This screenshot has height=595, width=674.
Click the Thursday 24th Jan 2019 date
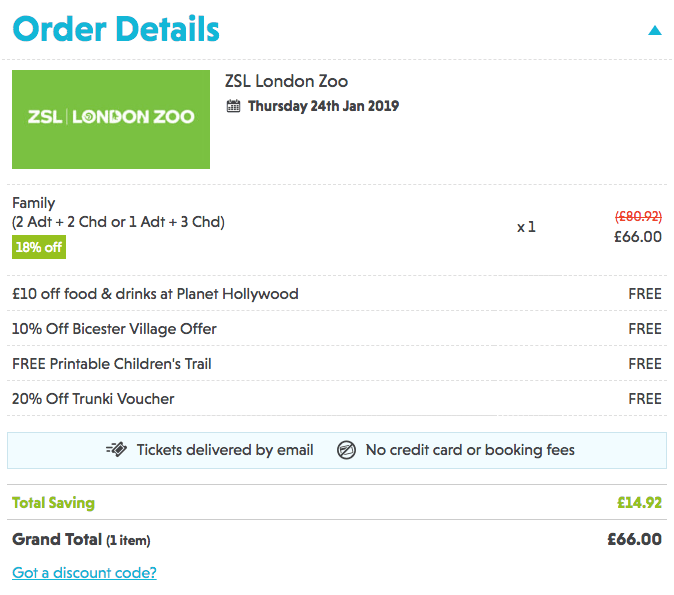tap(323, 106)
